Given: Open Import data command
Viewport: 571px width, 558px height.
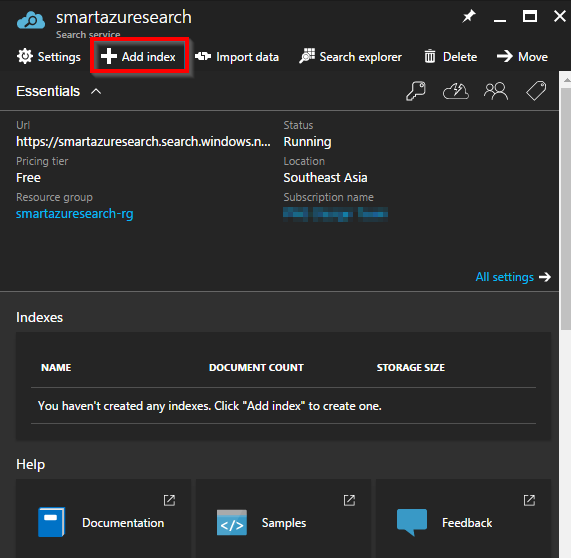Looking at the screenshot, I should [x=237, y=57].
